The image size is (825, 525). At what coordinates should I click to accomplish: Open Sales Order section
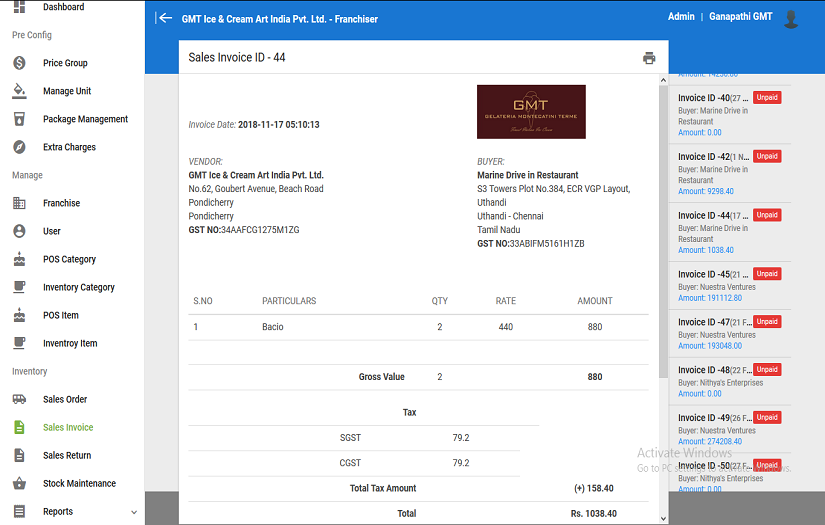(x=65, y=399)
